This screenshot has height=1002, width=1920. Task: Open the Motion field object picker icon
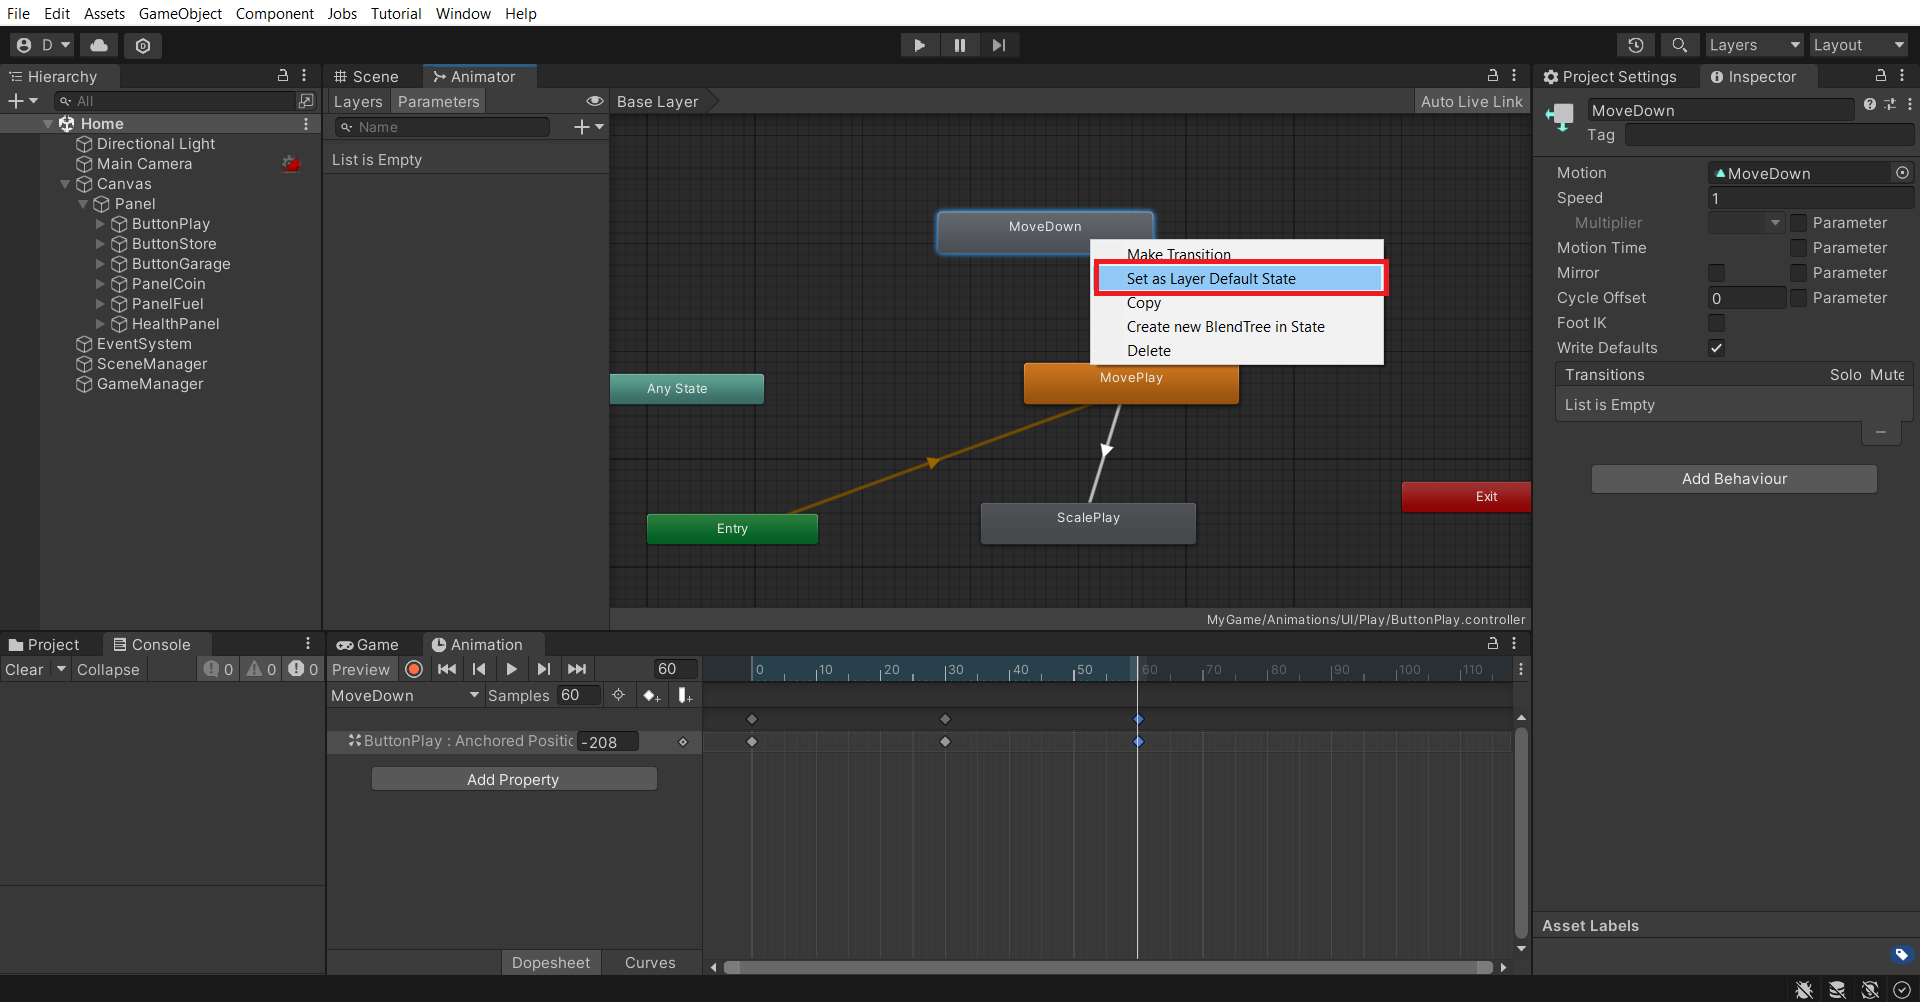[x=1903, y=172]
